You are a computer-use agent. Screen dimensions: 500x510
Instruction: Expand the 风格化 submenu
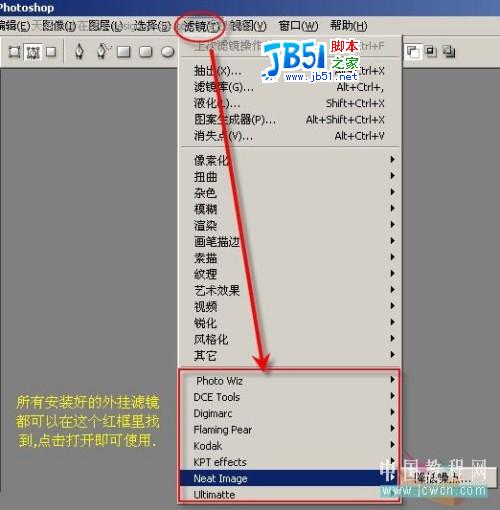[x=290, y=339]
